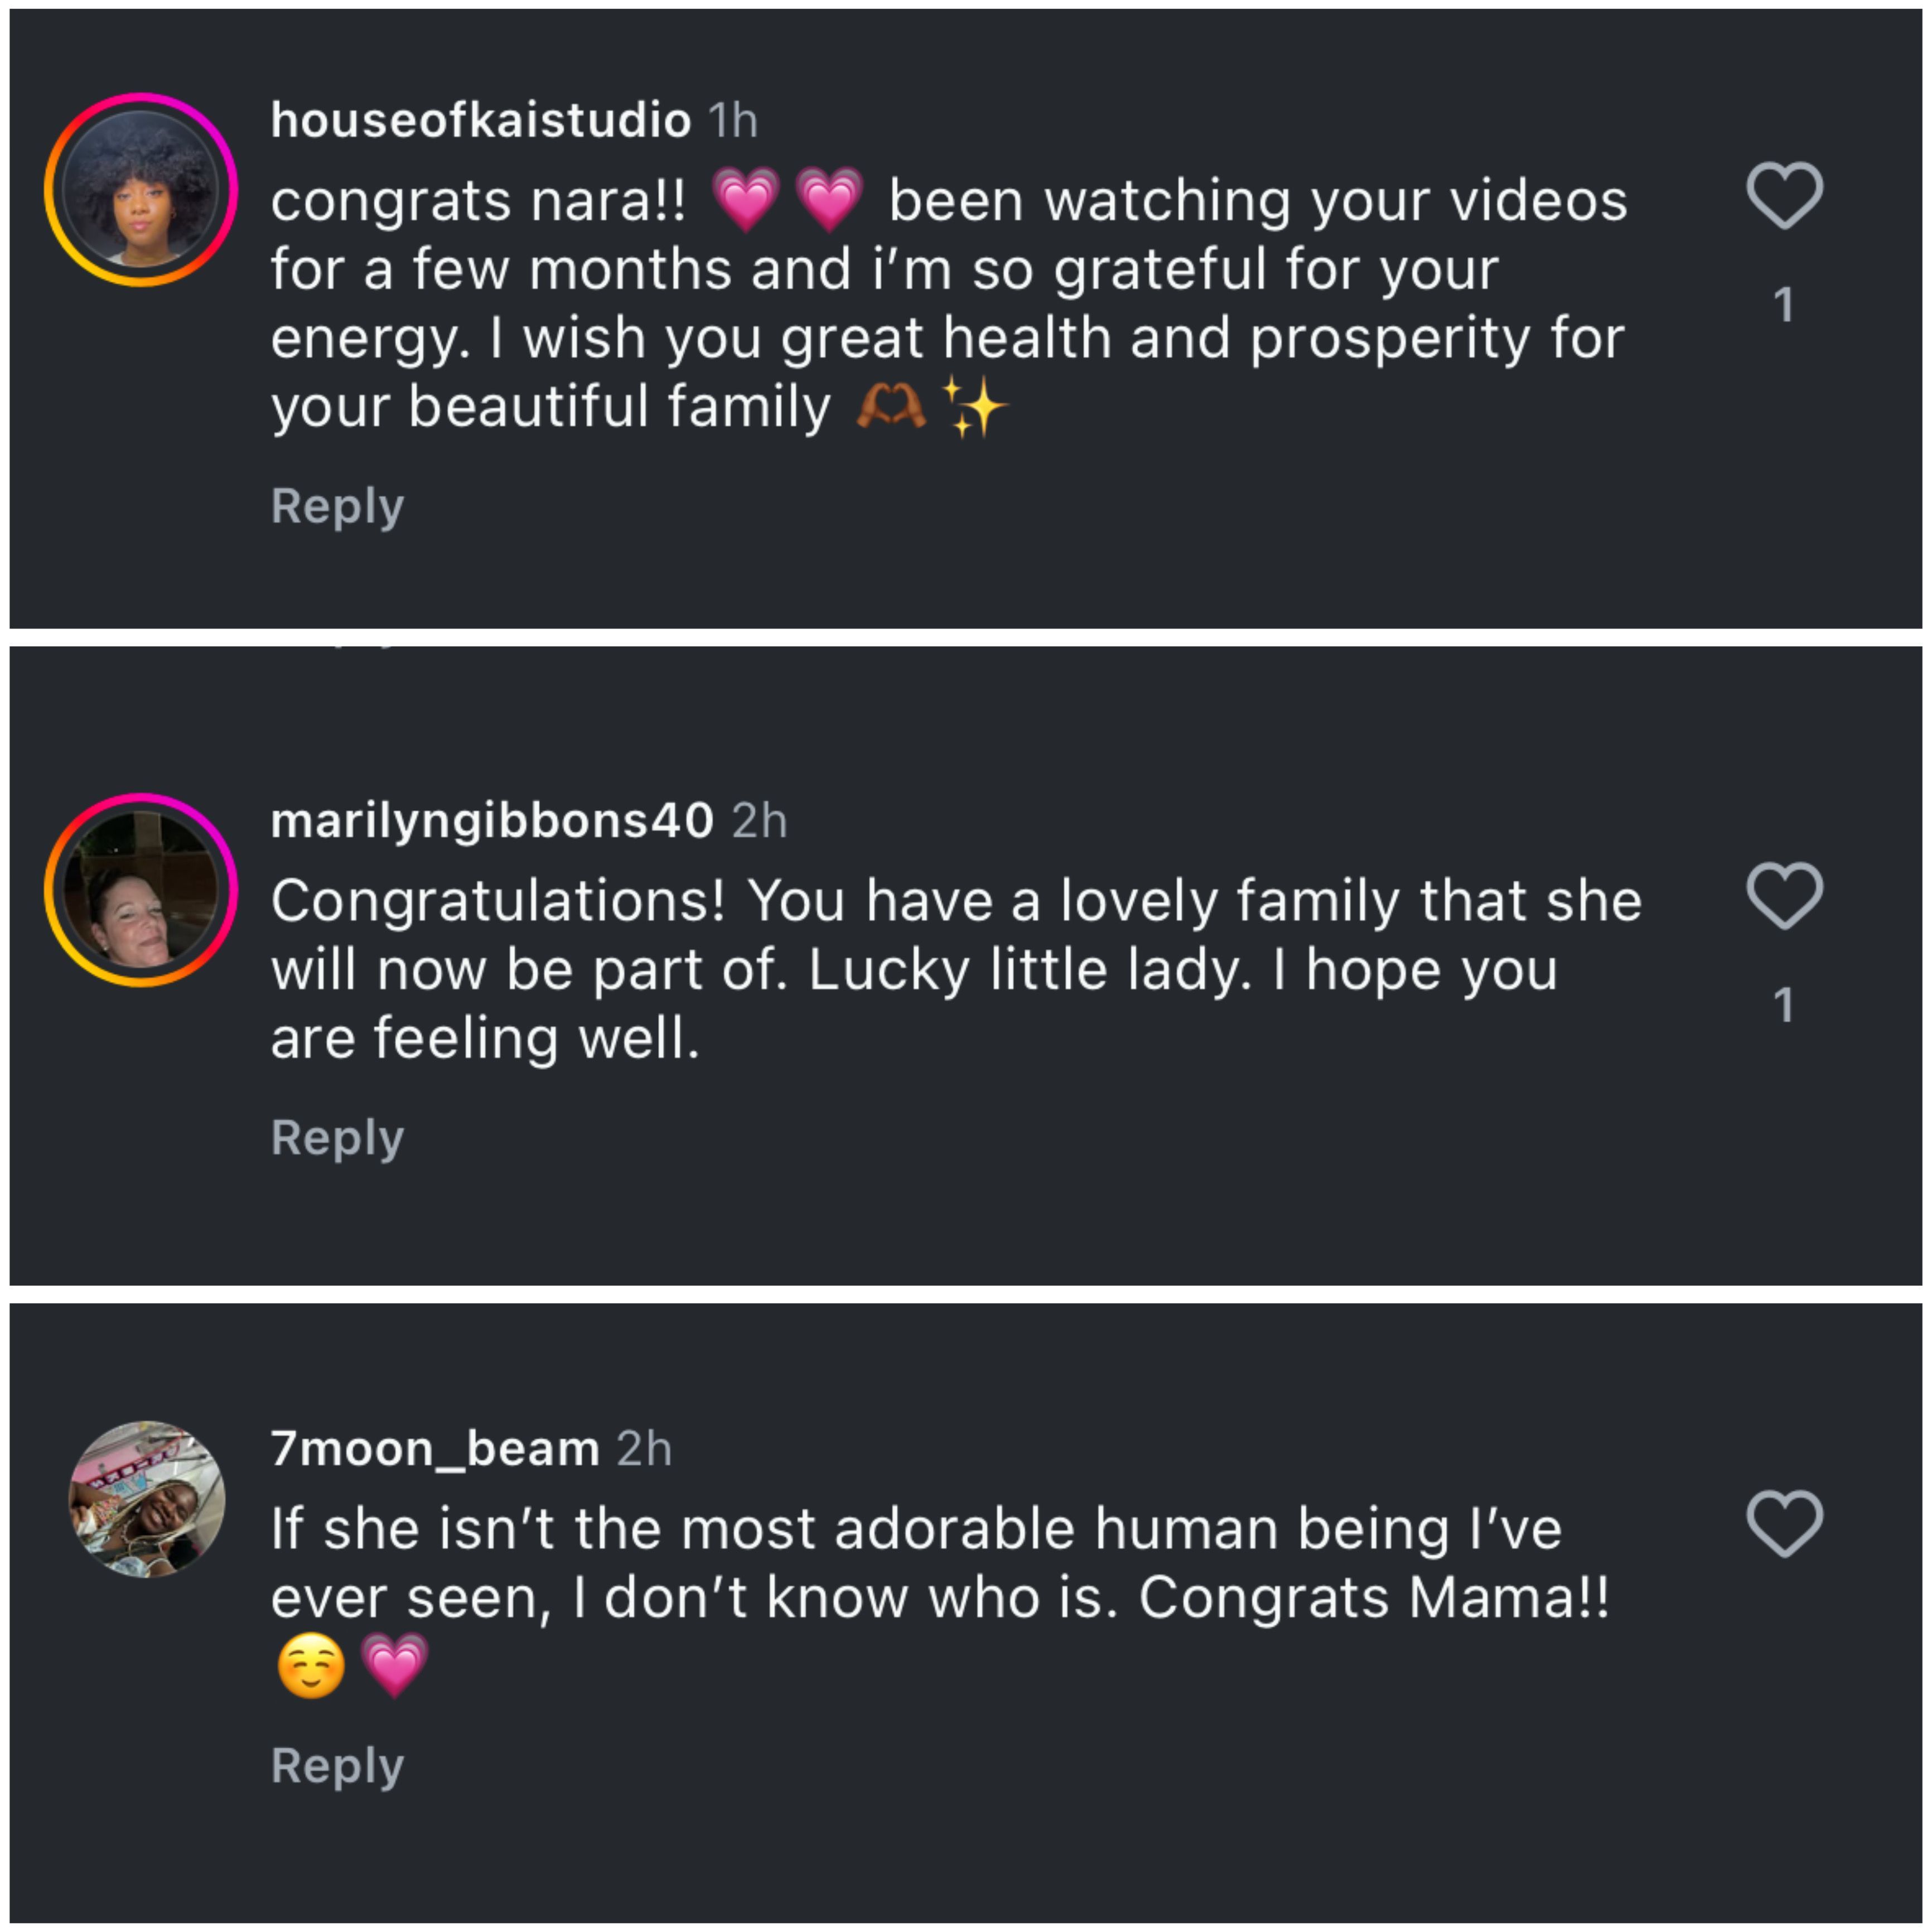View like count on houseofkaistudio's comment

click(1783, 305)
